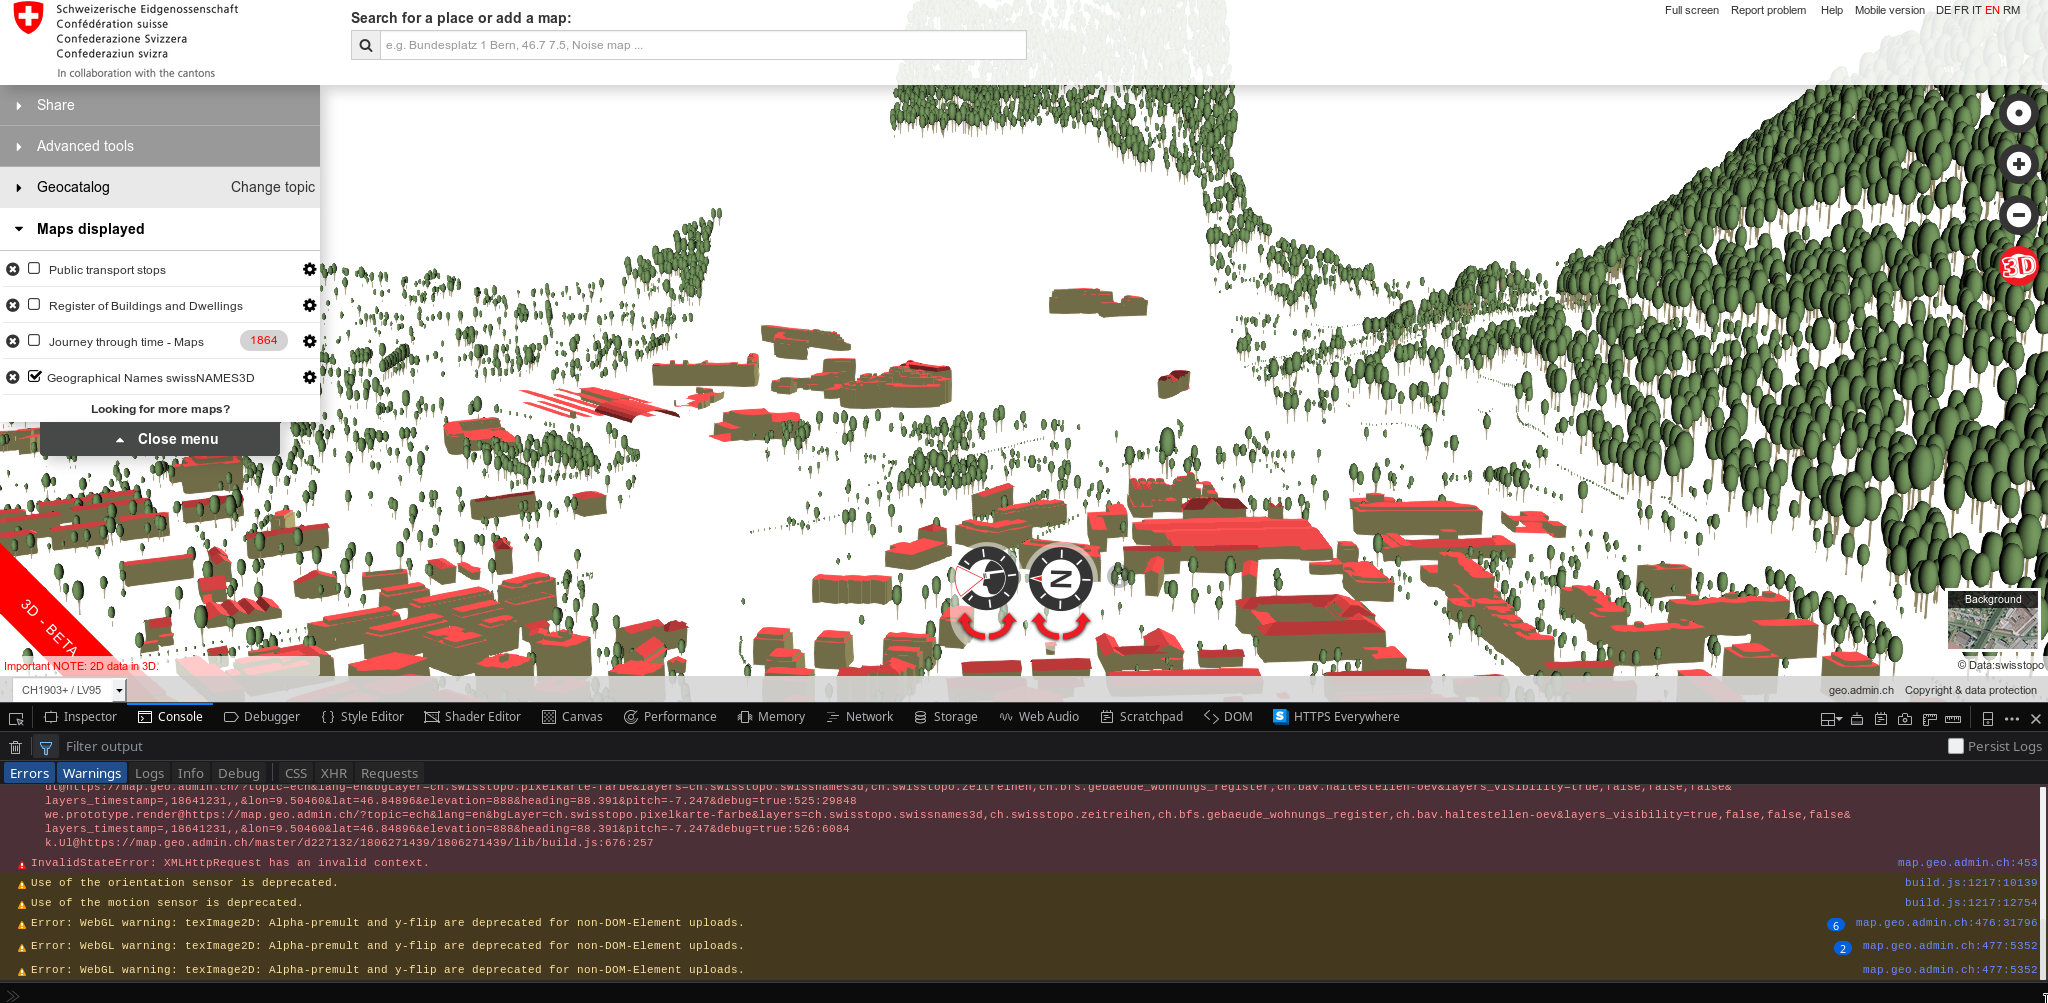2048x1003 pixels.
Task: Remove Geographical Names swissNAMES3D layer
Action: tap(13, 378)
